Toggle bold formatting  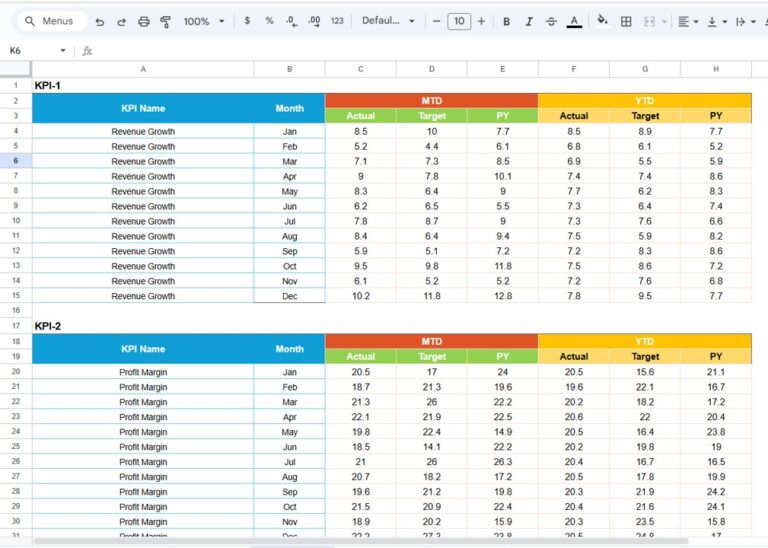506,22
